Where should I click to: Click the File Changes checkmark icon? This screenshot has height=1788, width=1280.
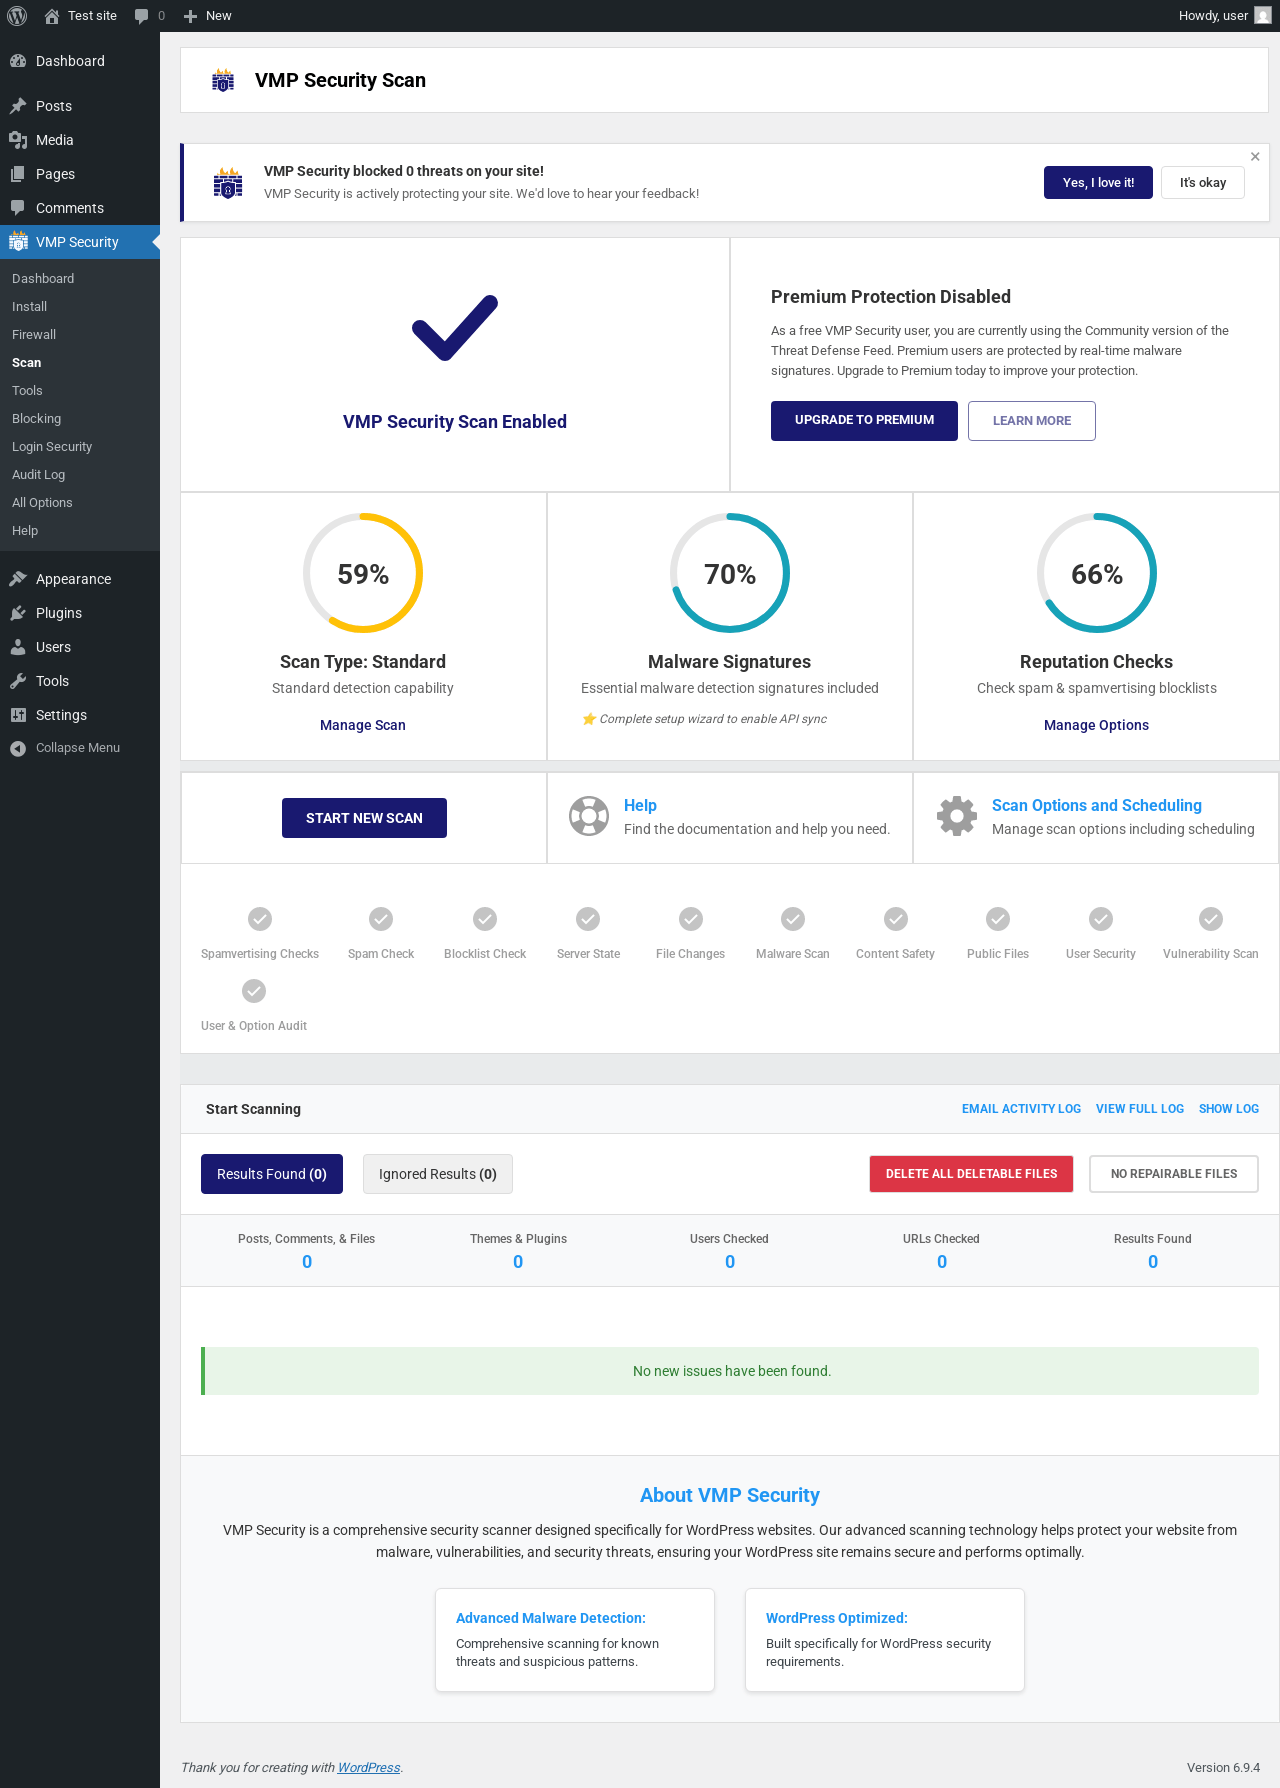[691, 919]
